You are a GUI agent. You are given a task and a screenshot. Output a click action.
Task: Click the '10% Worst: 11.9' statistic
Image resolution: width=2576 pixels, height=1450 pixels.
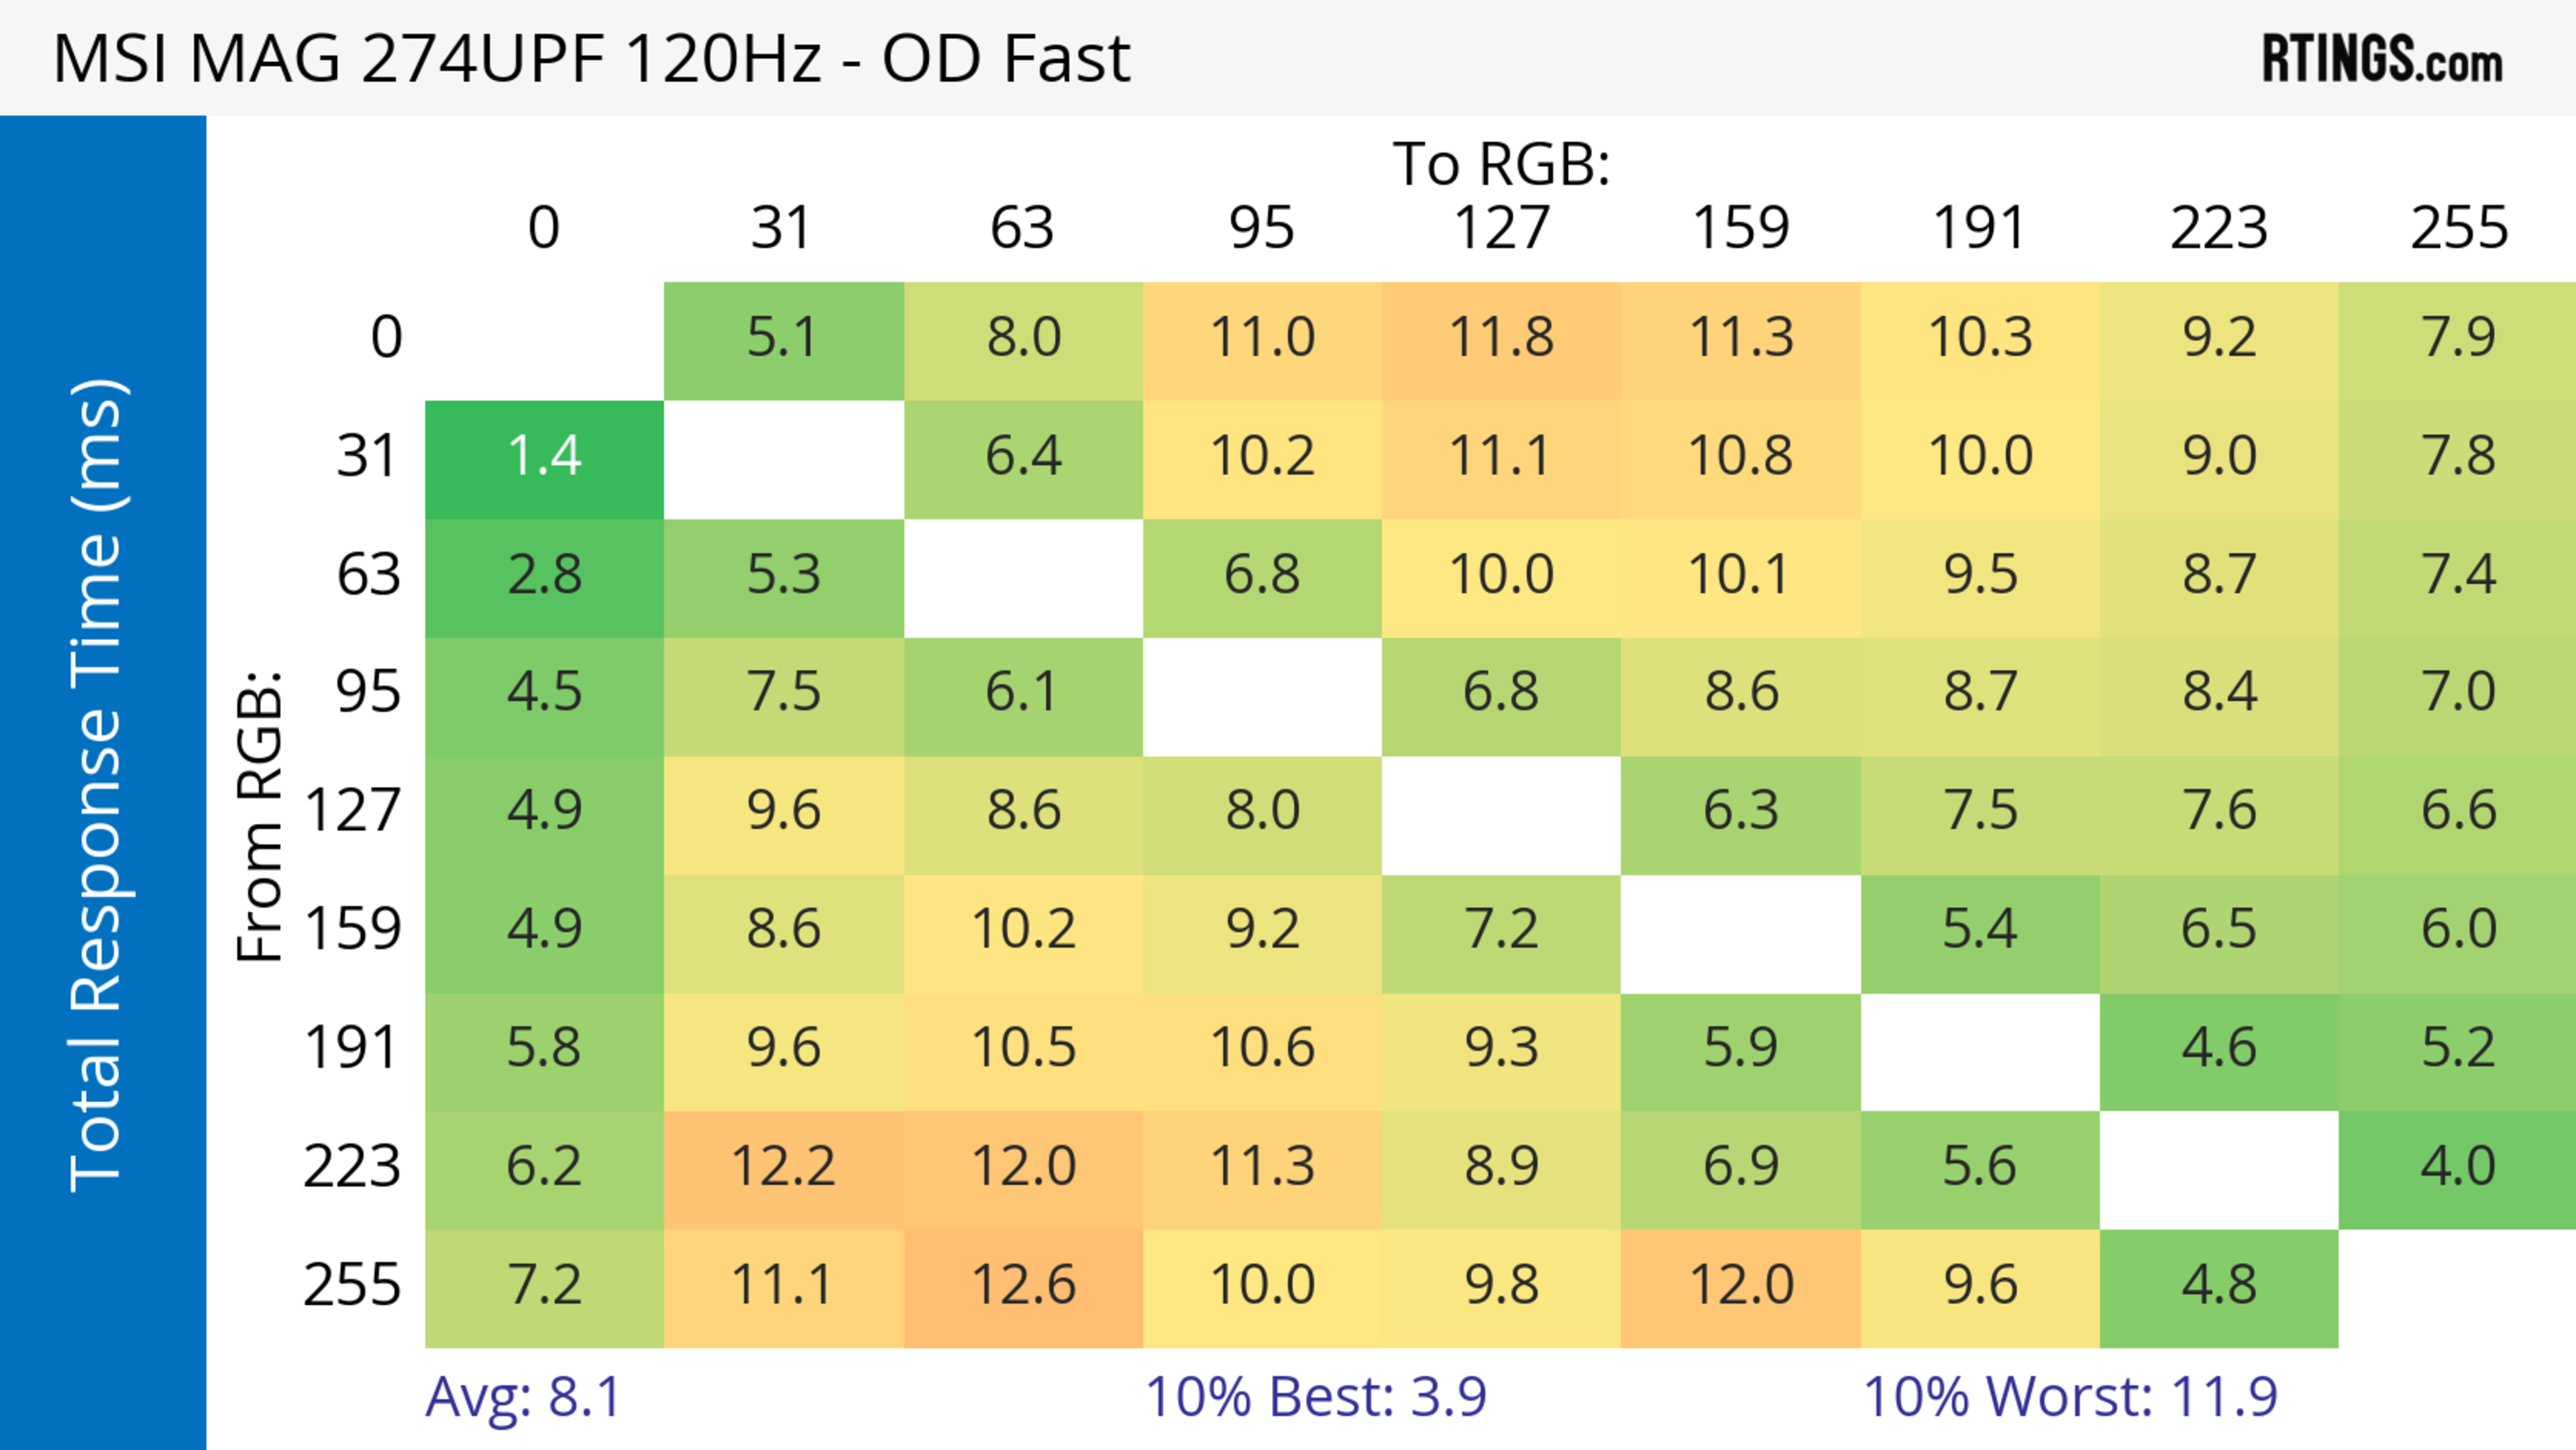[x=2070, y=1397]
